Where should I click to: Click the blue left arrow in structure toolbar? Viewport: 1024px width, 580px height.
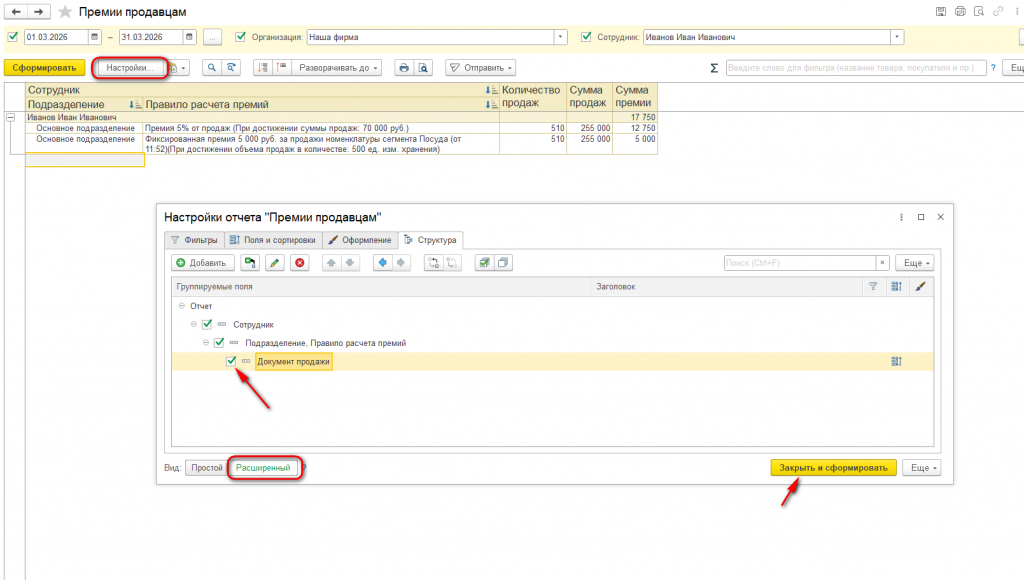383,263
